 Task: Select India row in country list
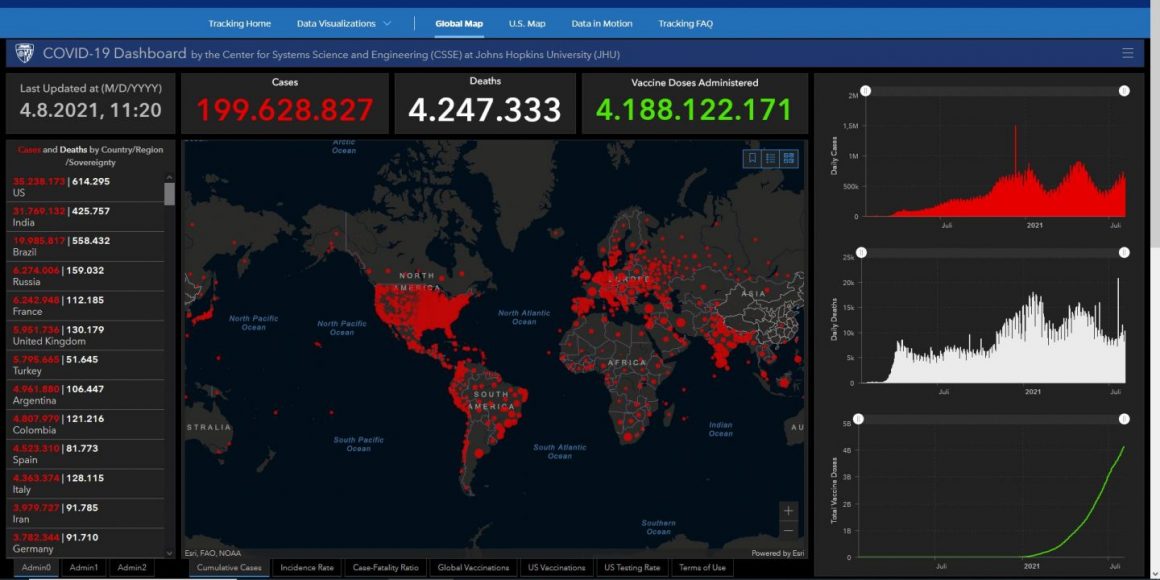click(85, 217)
